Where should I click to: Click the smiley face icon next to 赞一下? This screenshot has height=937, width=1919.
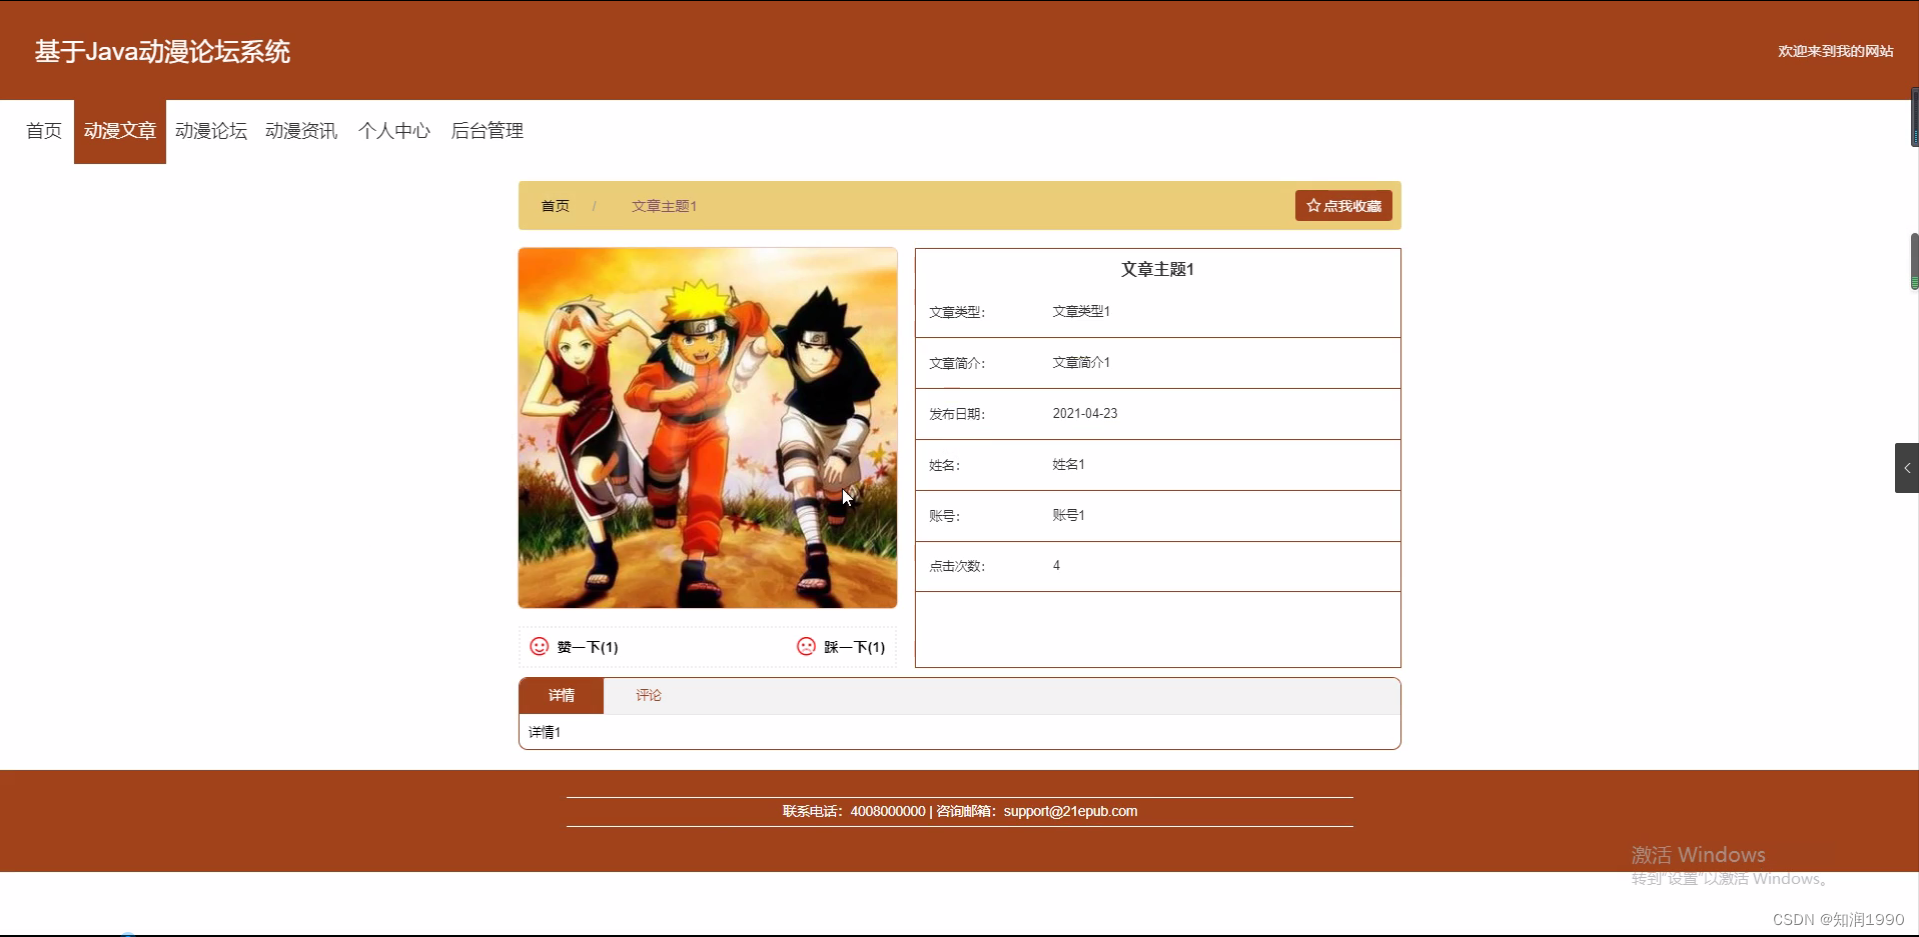(x=539, y=647)
